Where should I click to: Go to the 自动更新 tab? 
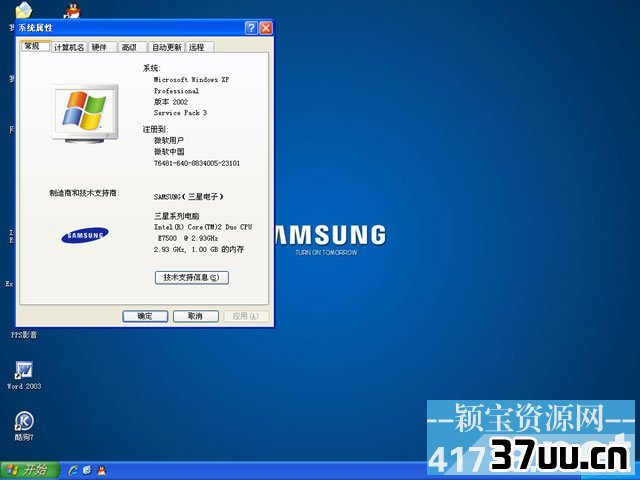coord(166,47)
